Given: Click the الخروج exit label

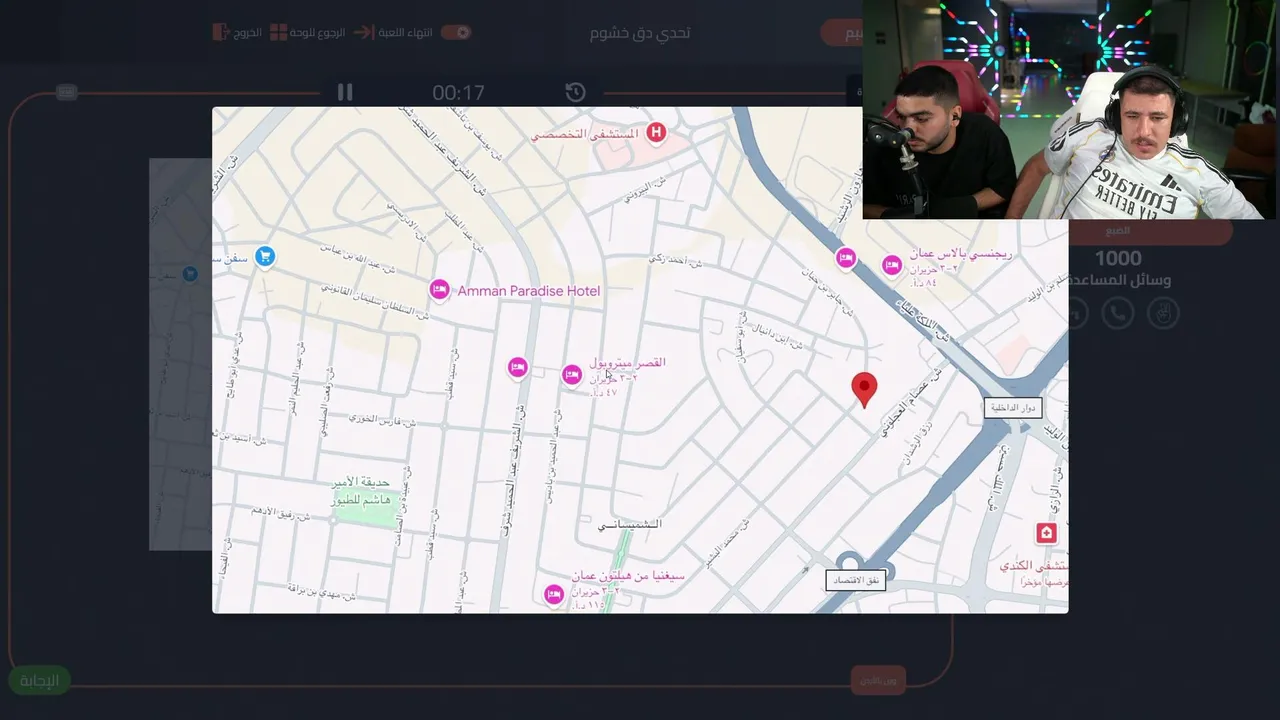Looking at the screenshot, I should pyautogui.click(x=248, y=32).
